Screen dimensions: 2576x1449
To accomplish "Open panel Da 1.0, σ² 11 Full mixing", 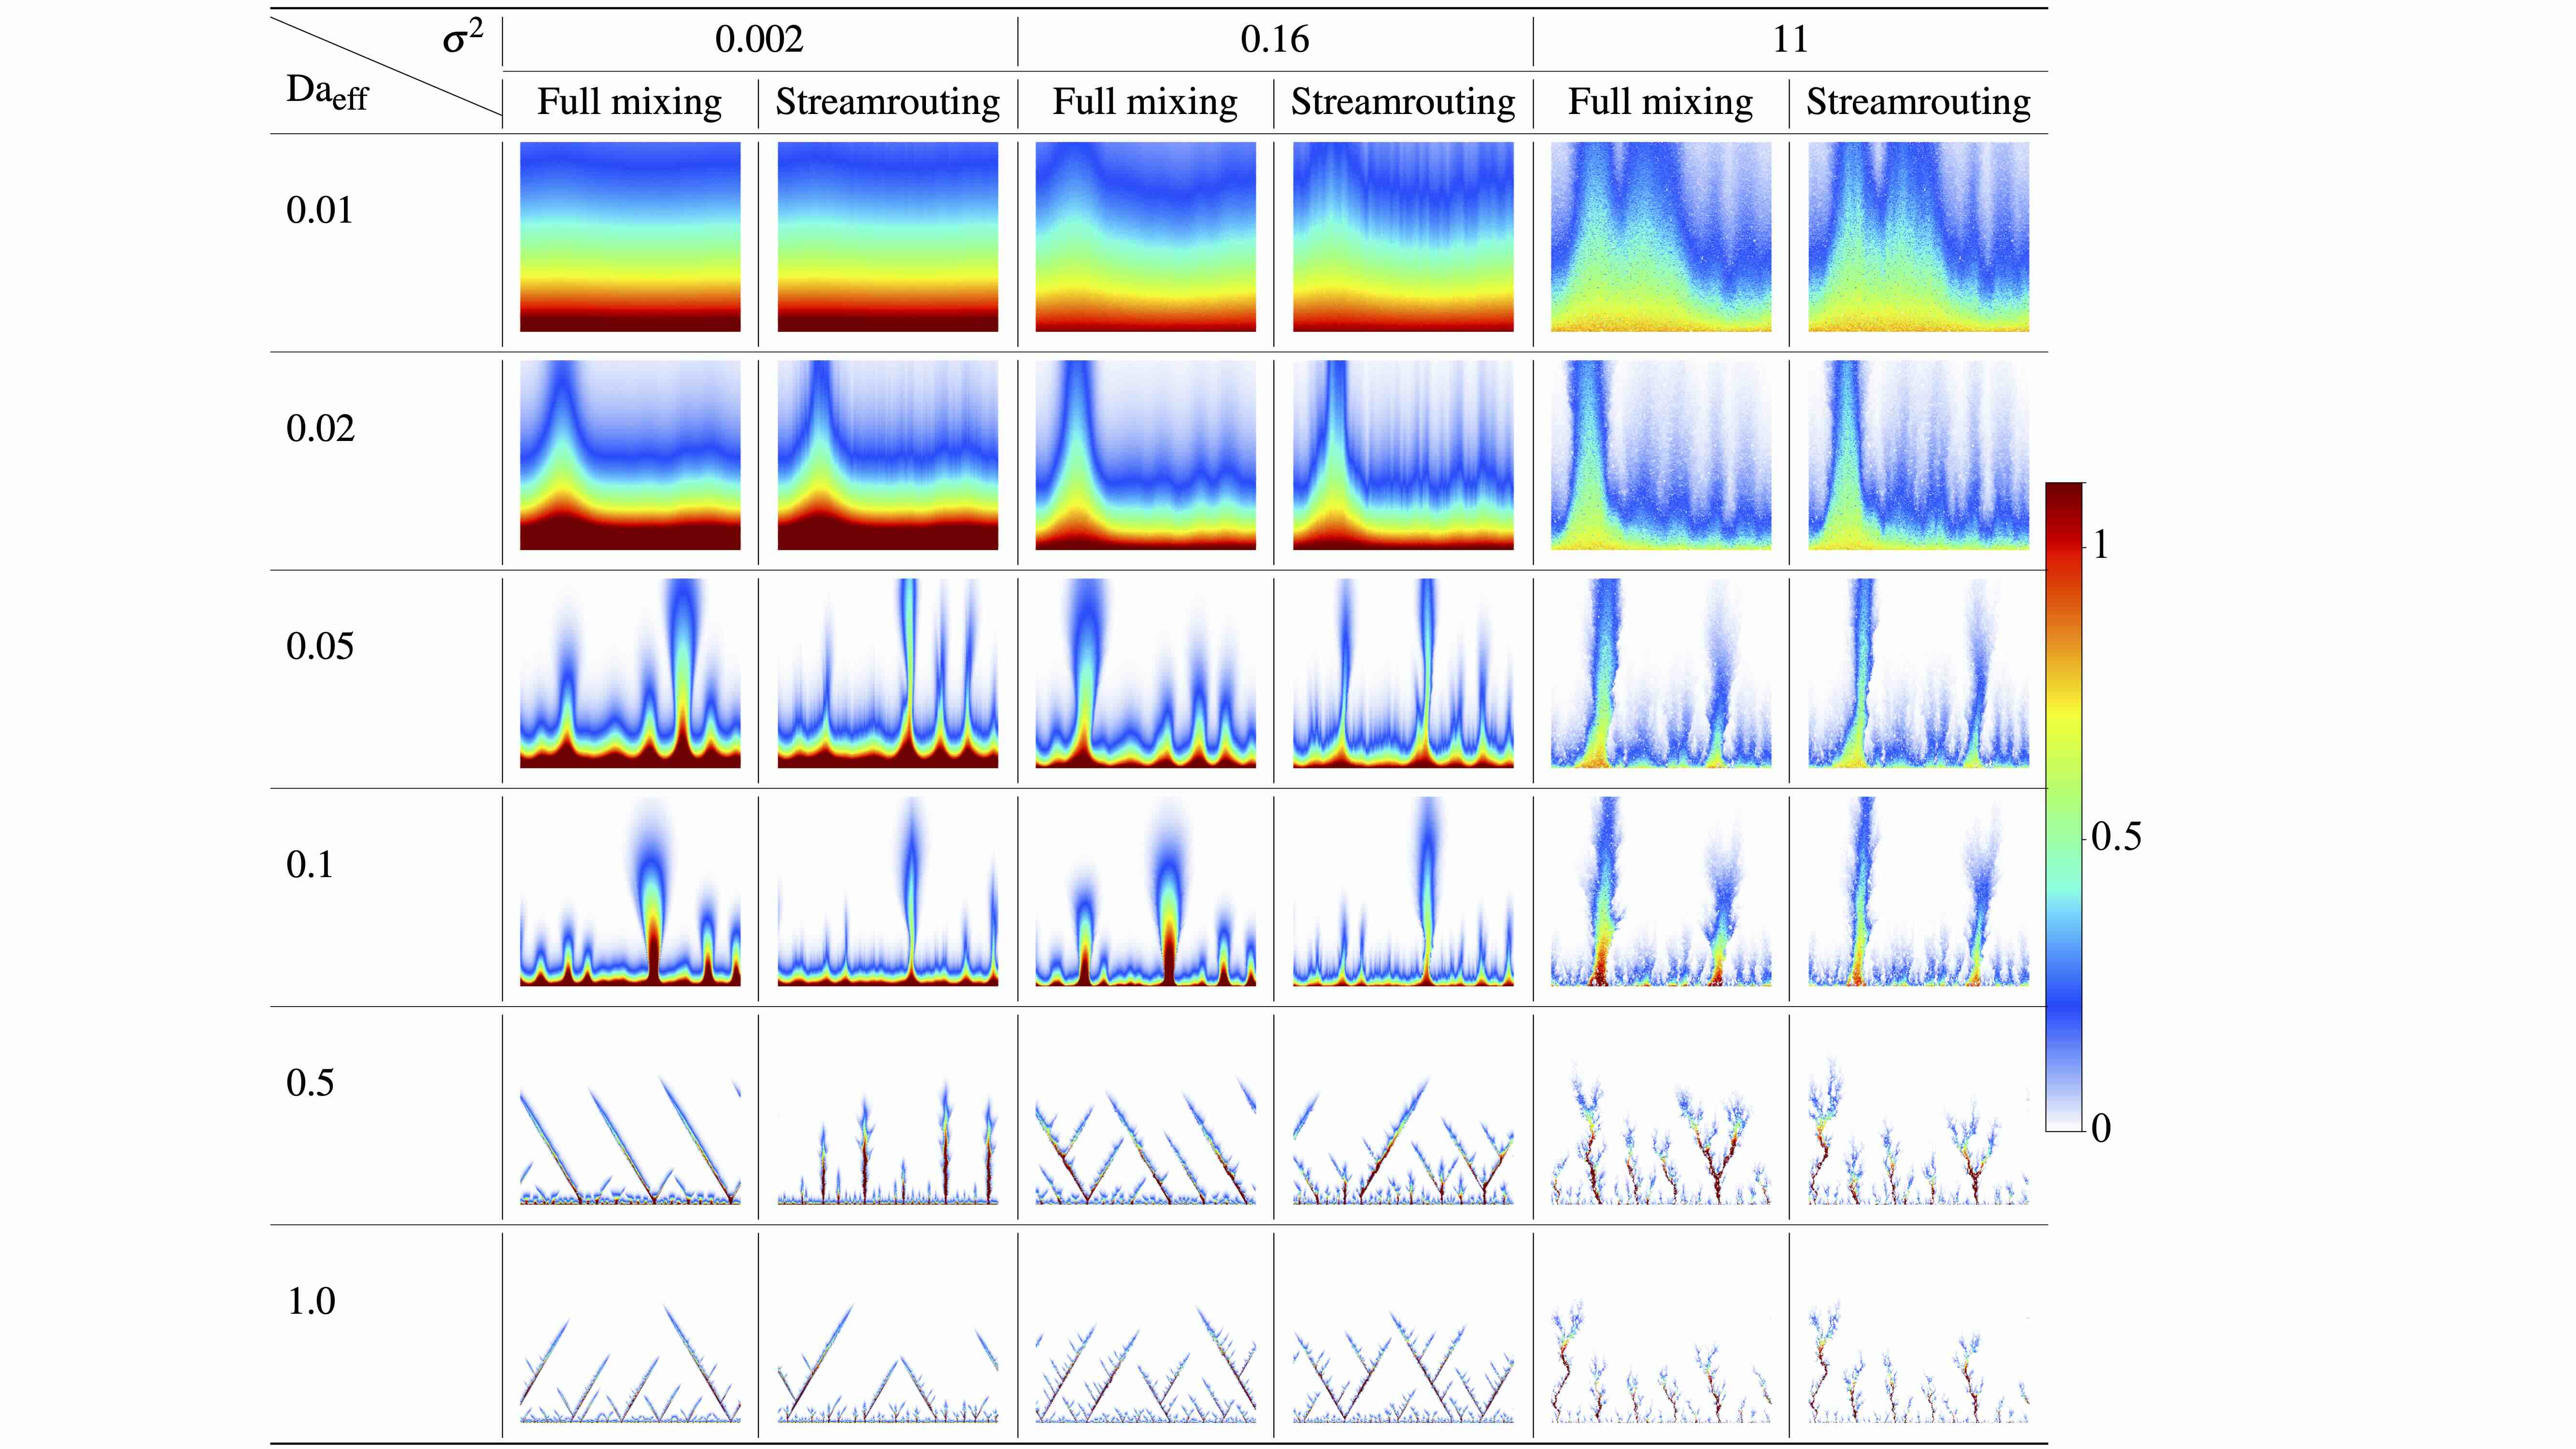I will tap(1661, 1328).
